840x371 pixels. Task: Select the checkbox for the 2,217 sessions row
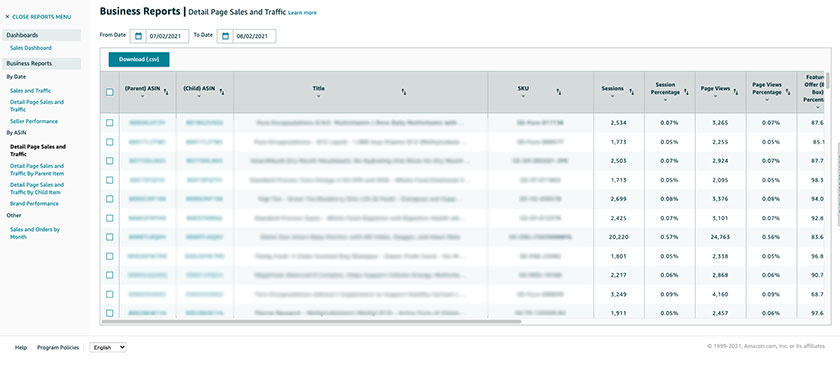tap(110, 275)
